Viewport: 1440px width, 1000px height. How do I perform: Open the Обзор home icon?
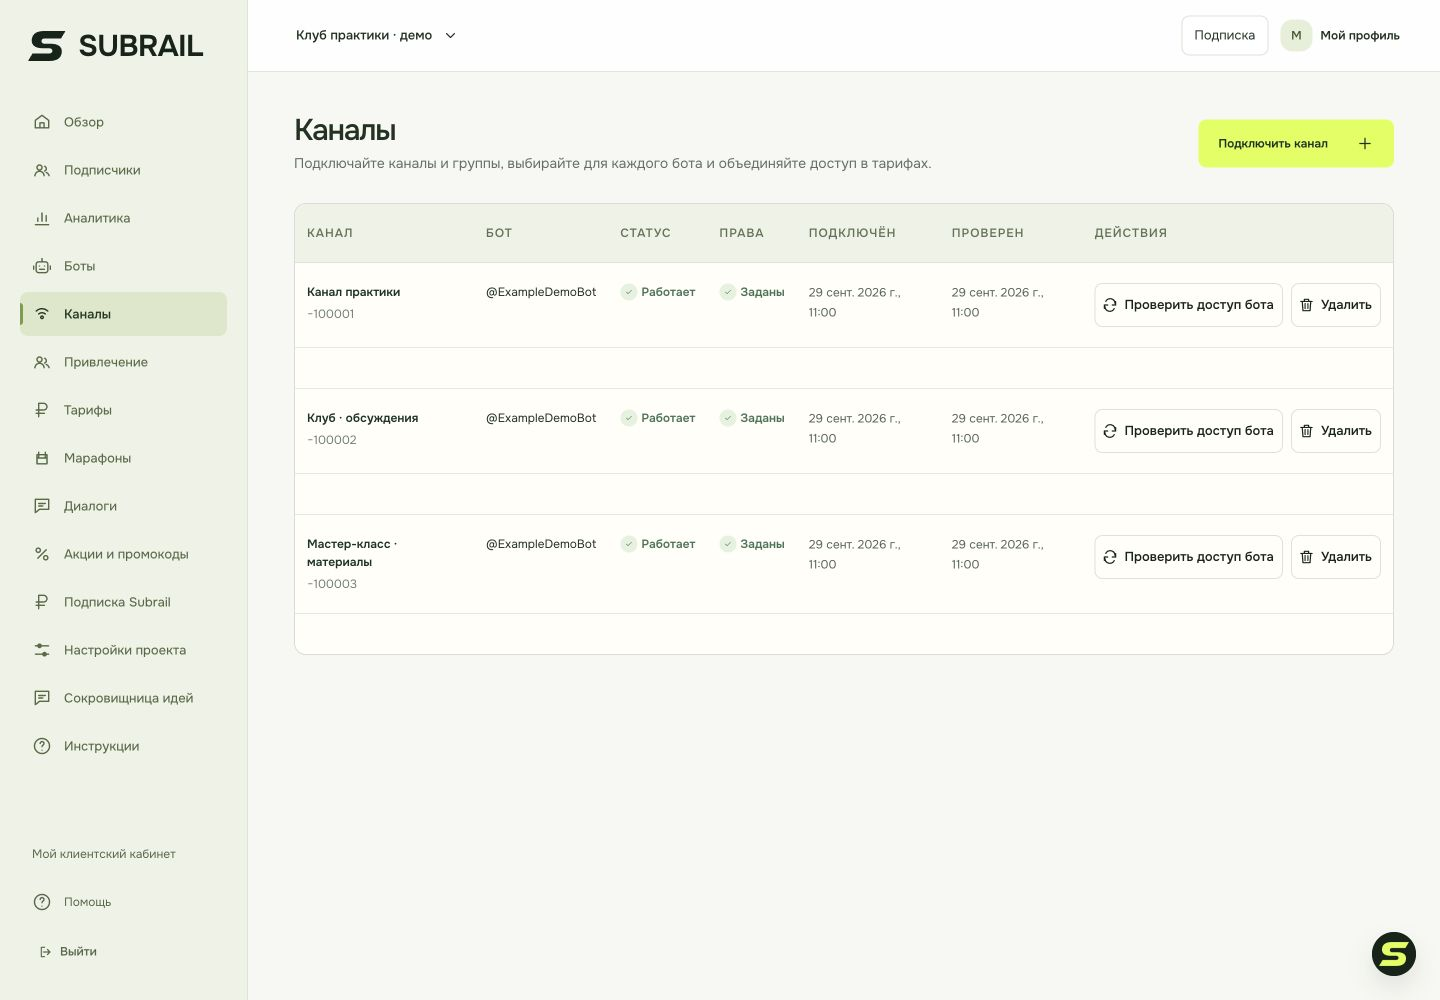click(x=42, y=122)
